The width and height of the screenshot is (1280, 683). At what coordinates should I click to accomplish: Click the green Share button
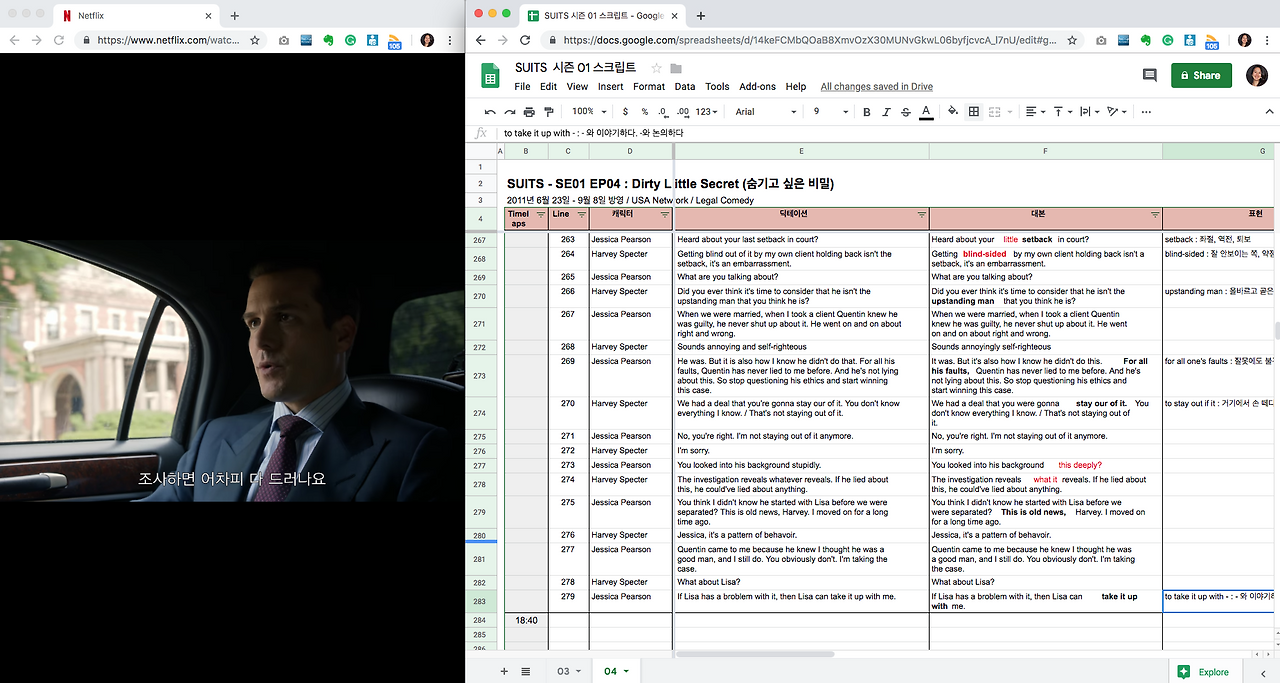coord(1201,76)
